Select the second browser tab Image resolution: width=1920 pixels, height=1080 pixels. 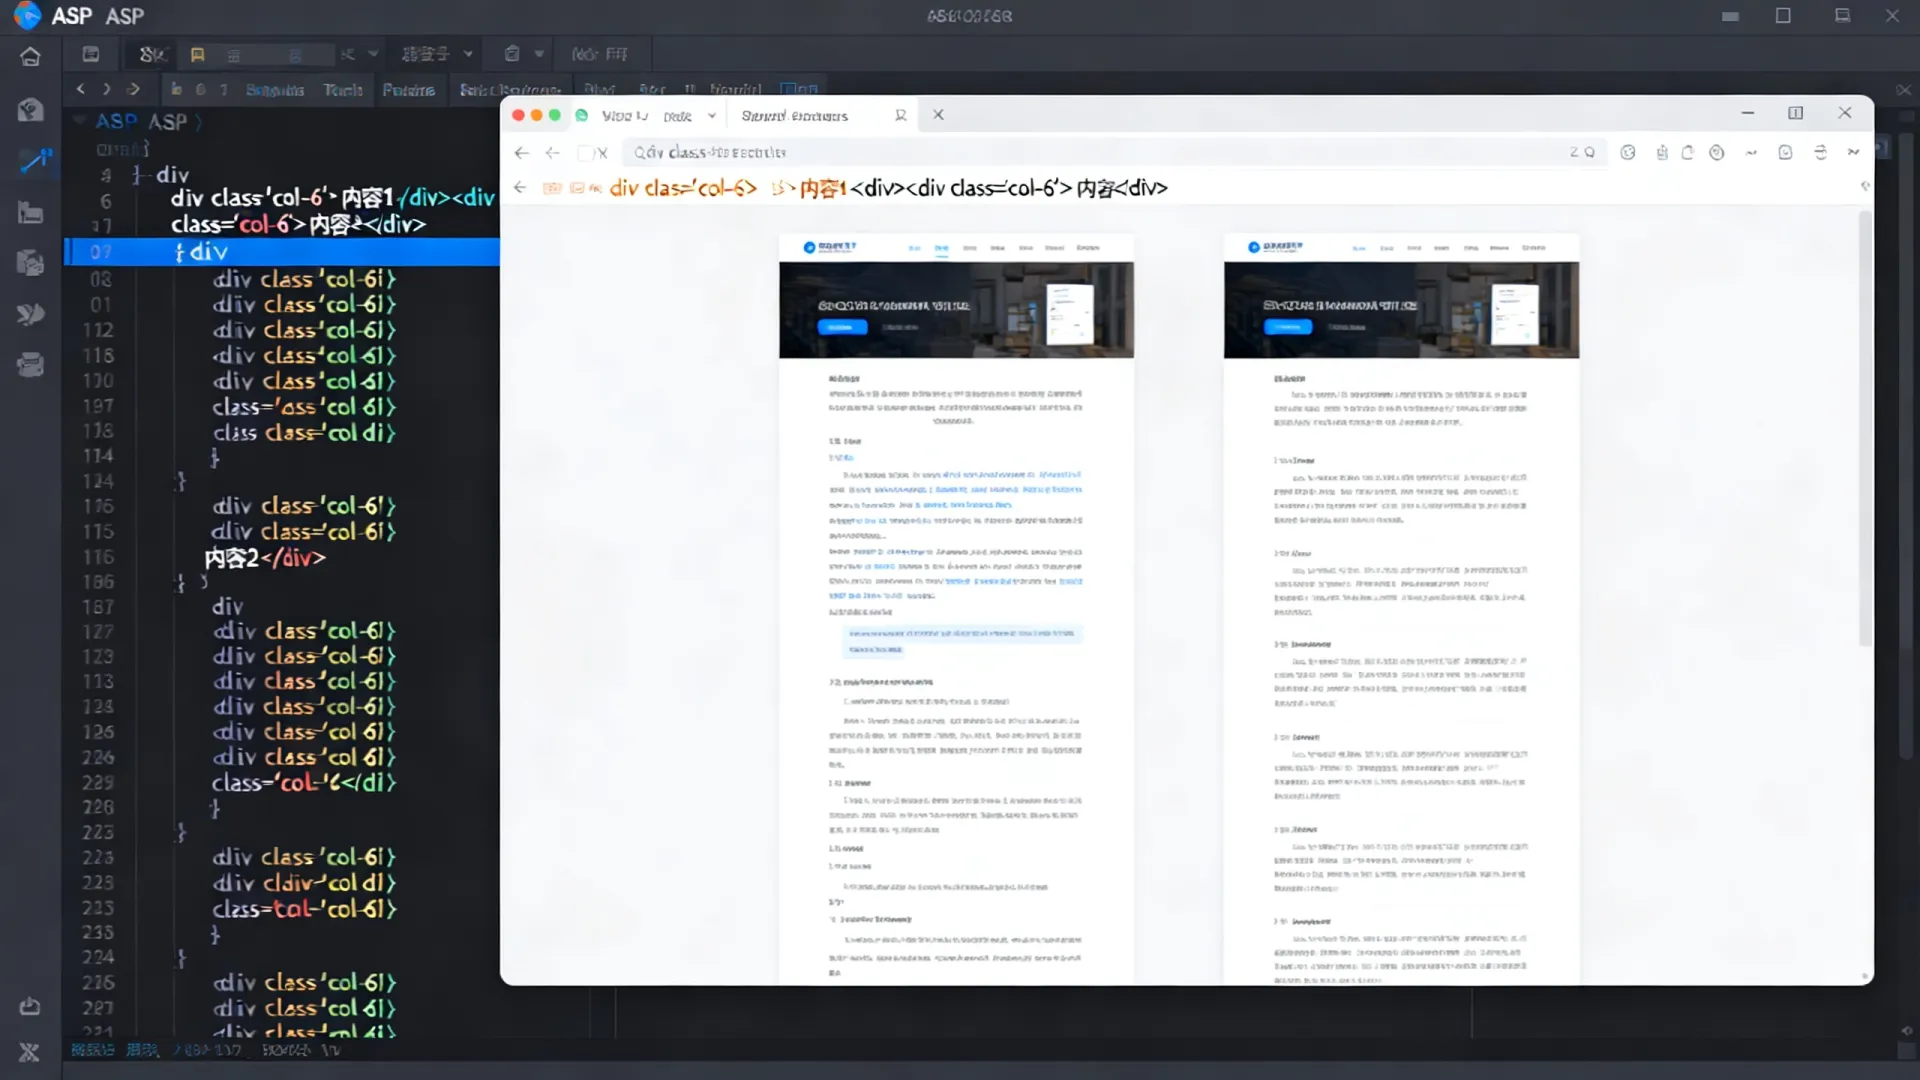pyautogui.click(x=795, y=116)
